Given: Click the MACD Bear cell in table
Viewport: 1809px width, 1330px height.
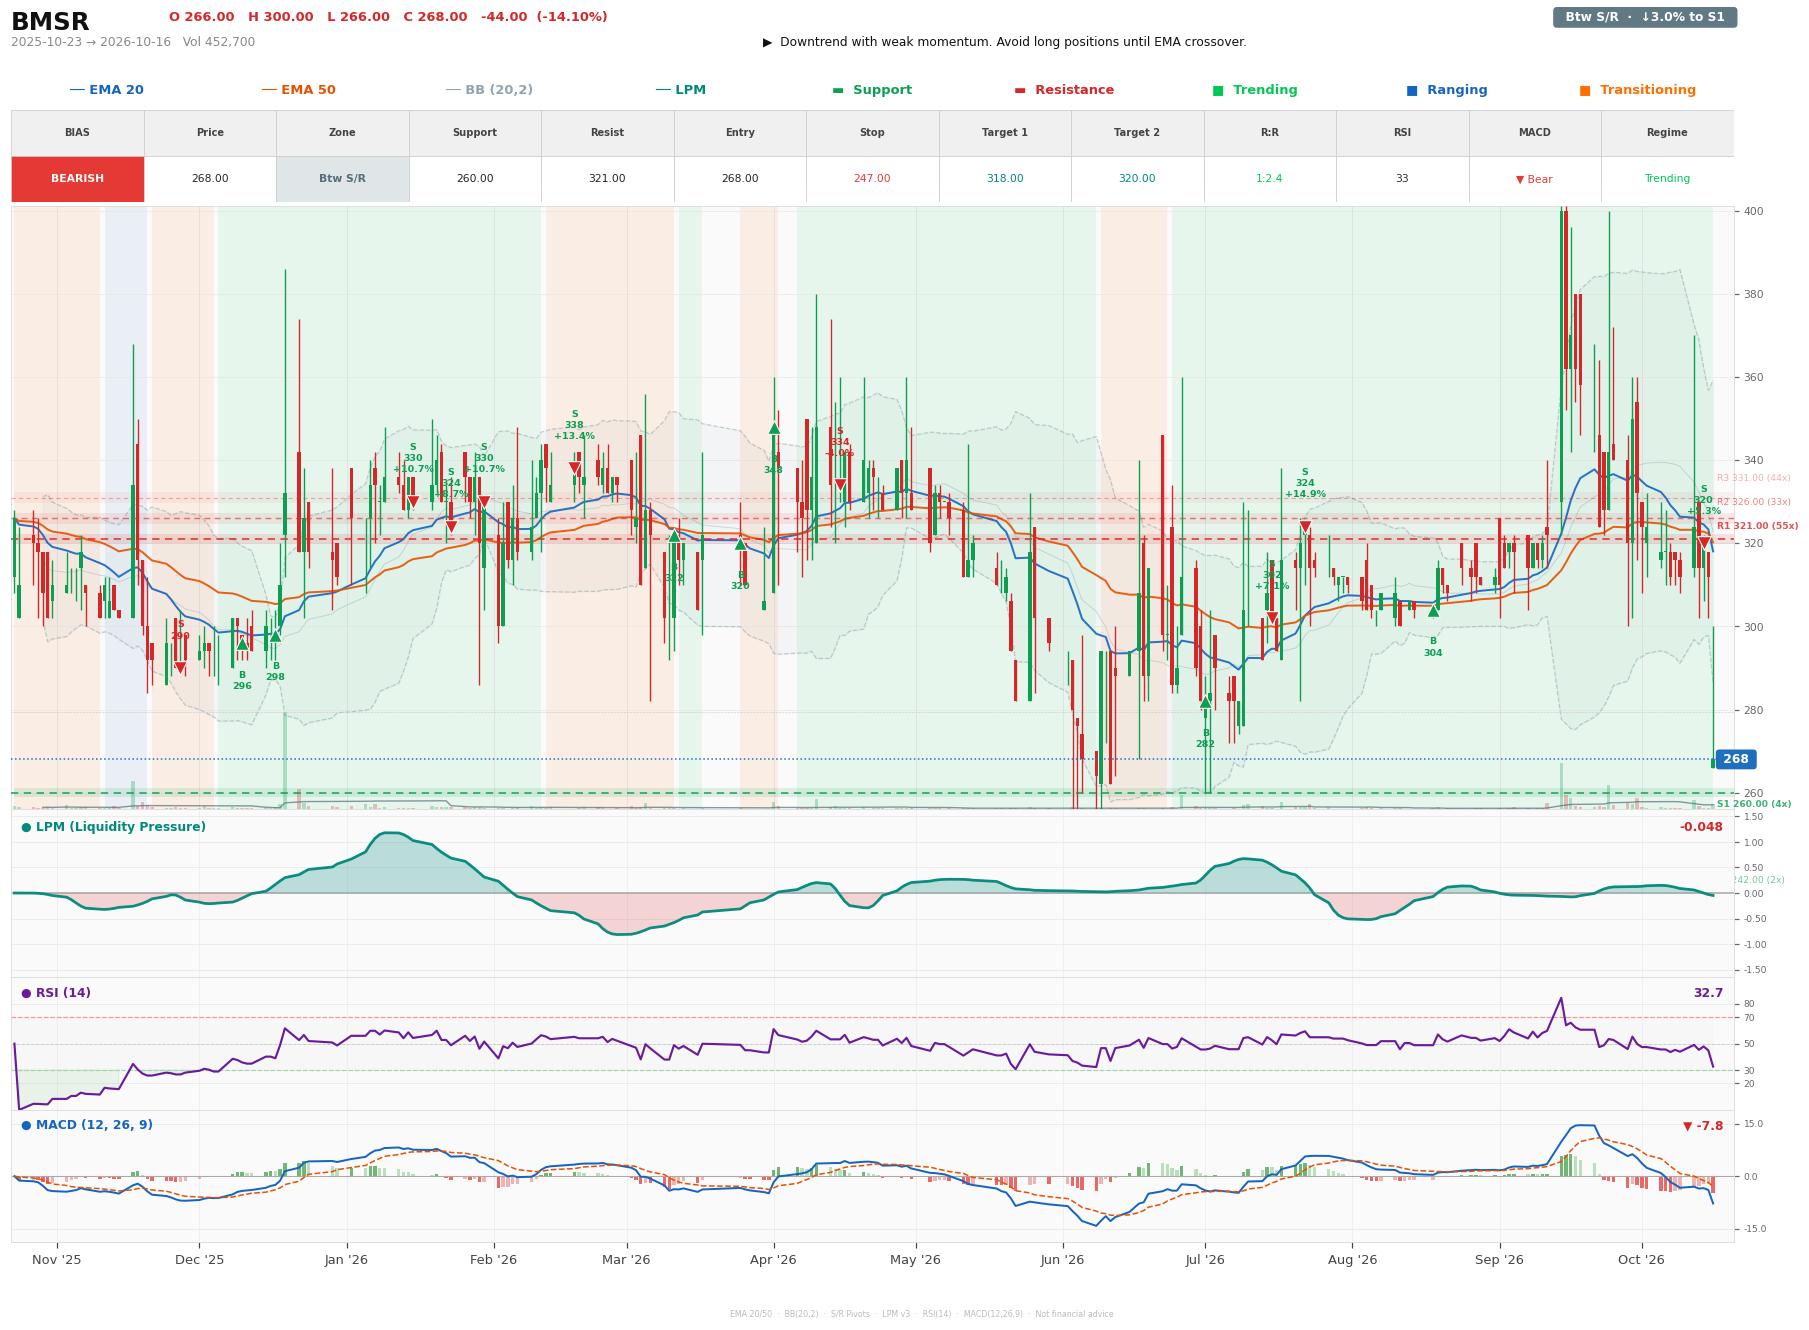Looking at the screenshot, I should point(1534,179).
